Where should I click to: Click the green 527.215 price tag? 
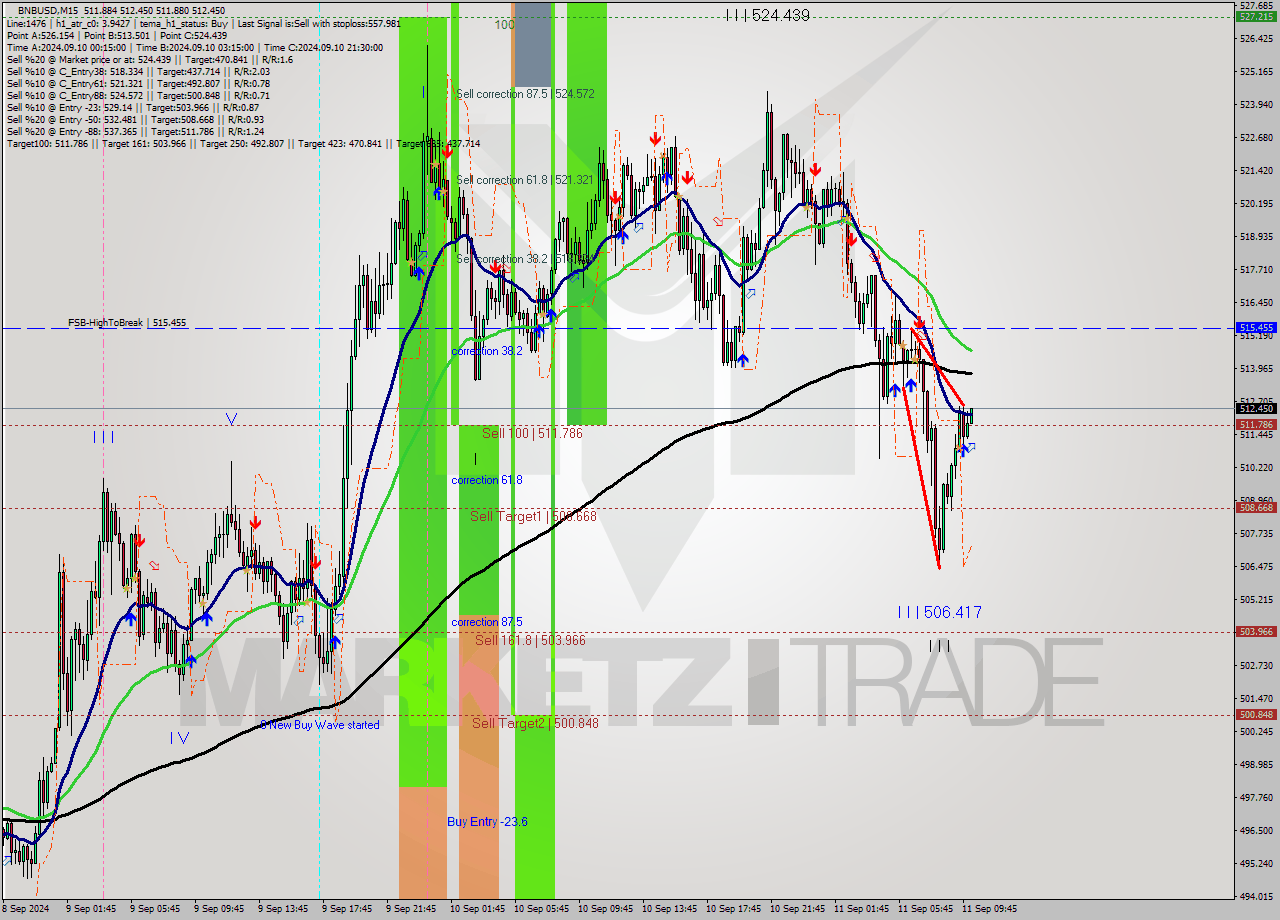tap(1256, 17)
